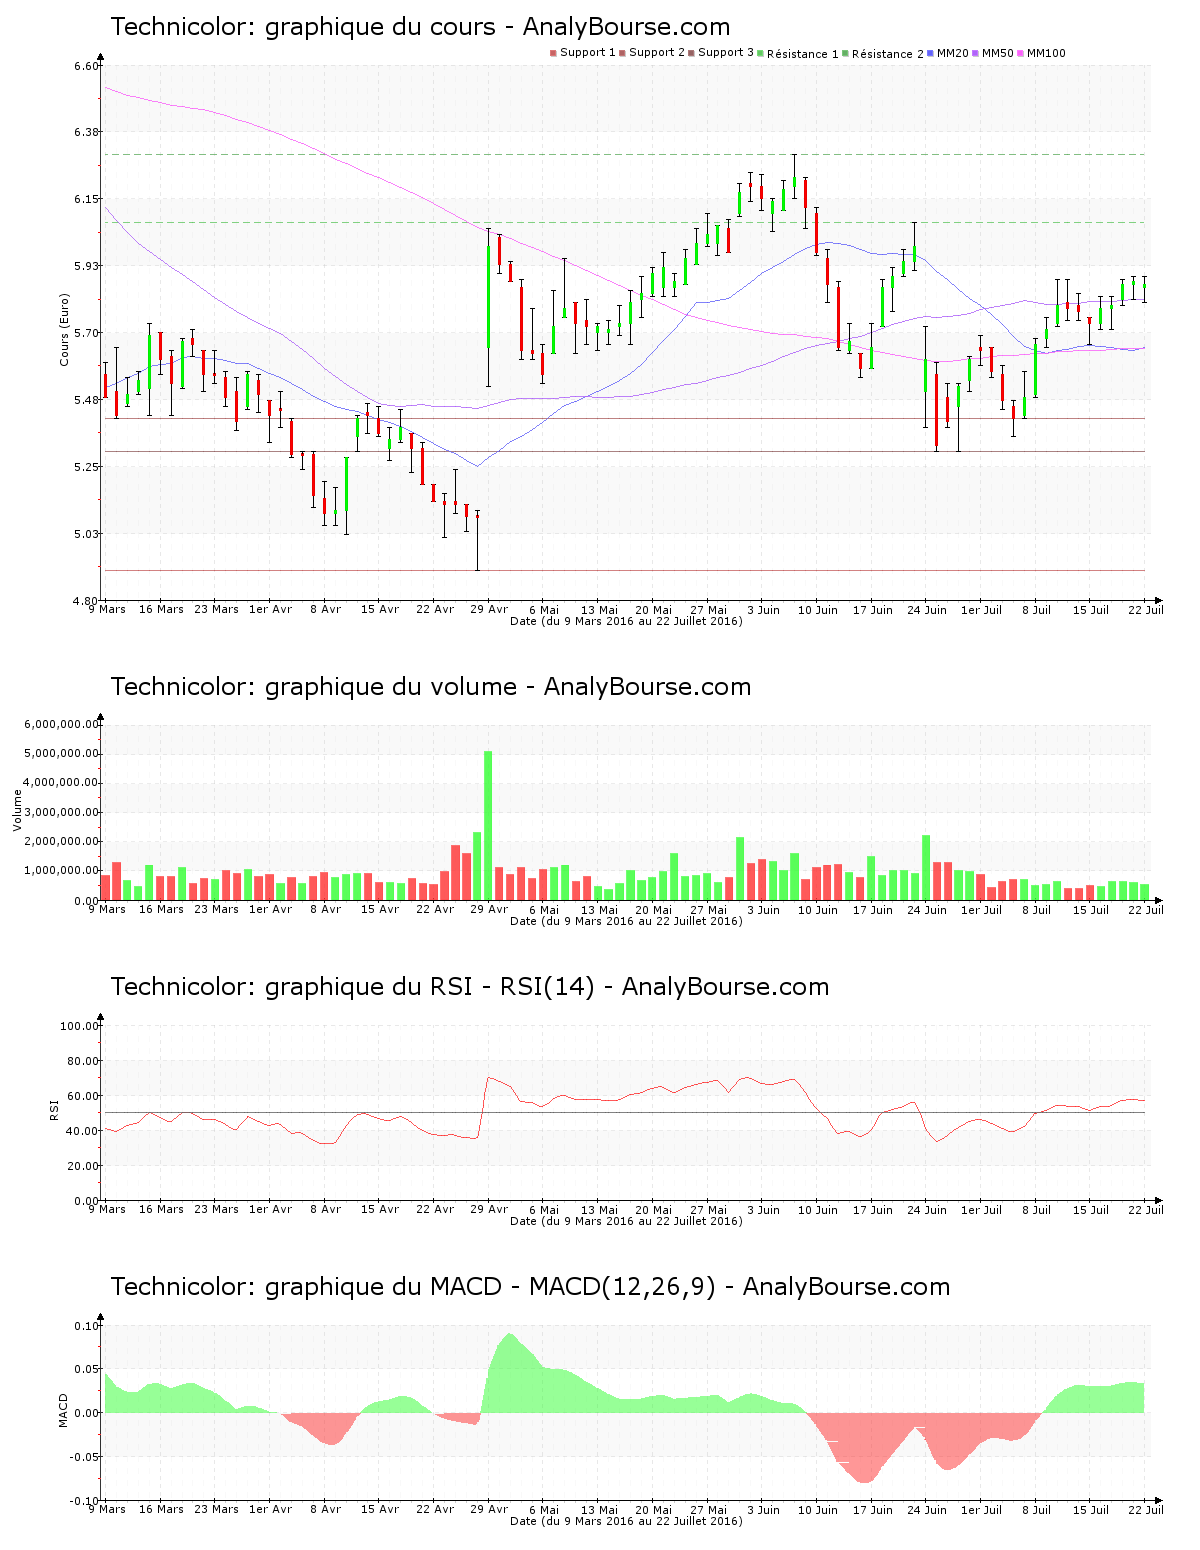1200x1550 pixels.
Task: Click the 4.80 value on price axis
Action: (86, 601)
